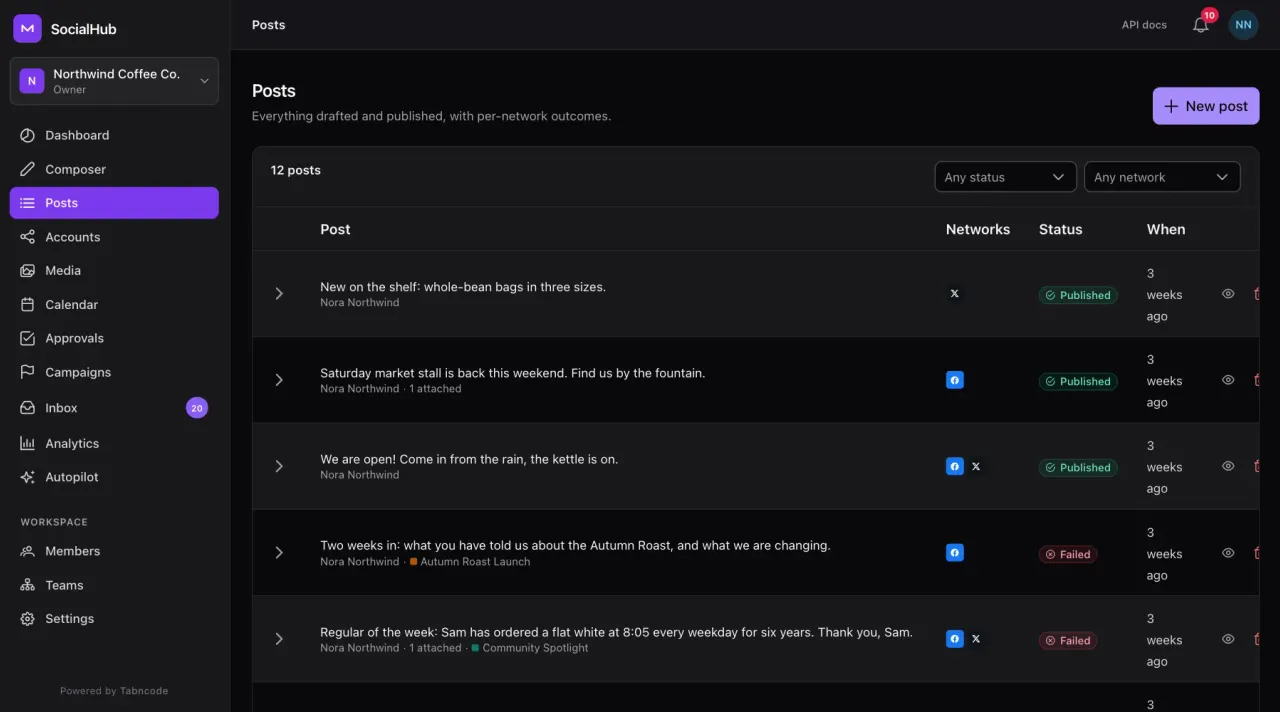Expand the Autumn Roast feedback post row
Screen dimensions: 1280x712
pos(279,552)
